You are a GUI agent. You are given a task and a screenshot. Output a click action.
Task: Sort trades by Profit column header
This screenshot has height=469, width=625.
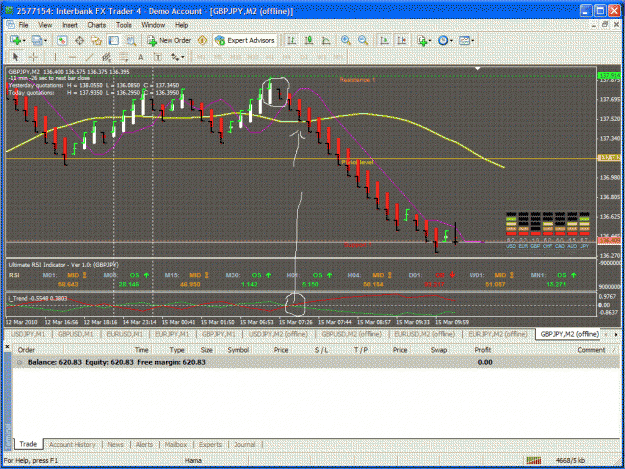pos(483,350)
